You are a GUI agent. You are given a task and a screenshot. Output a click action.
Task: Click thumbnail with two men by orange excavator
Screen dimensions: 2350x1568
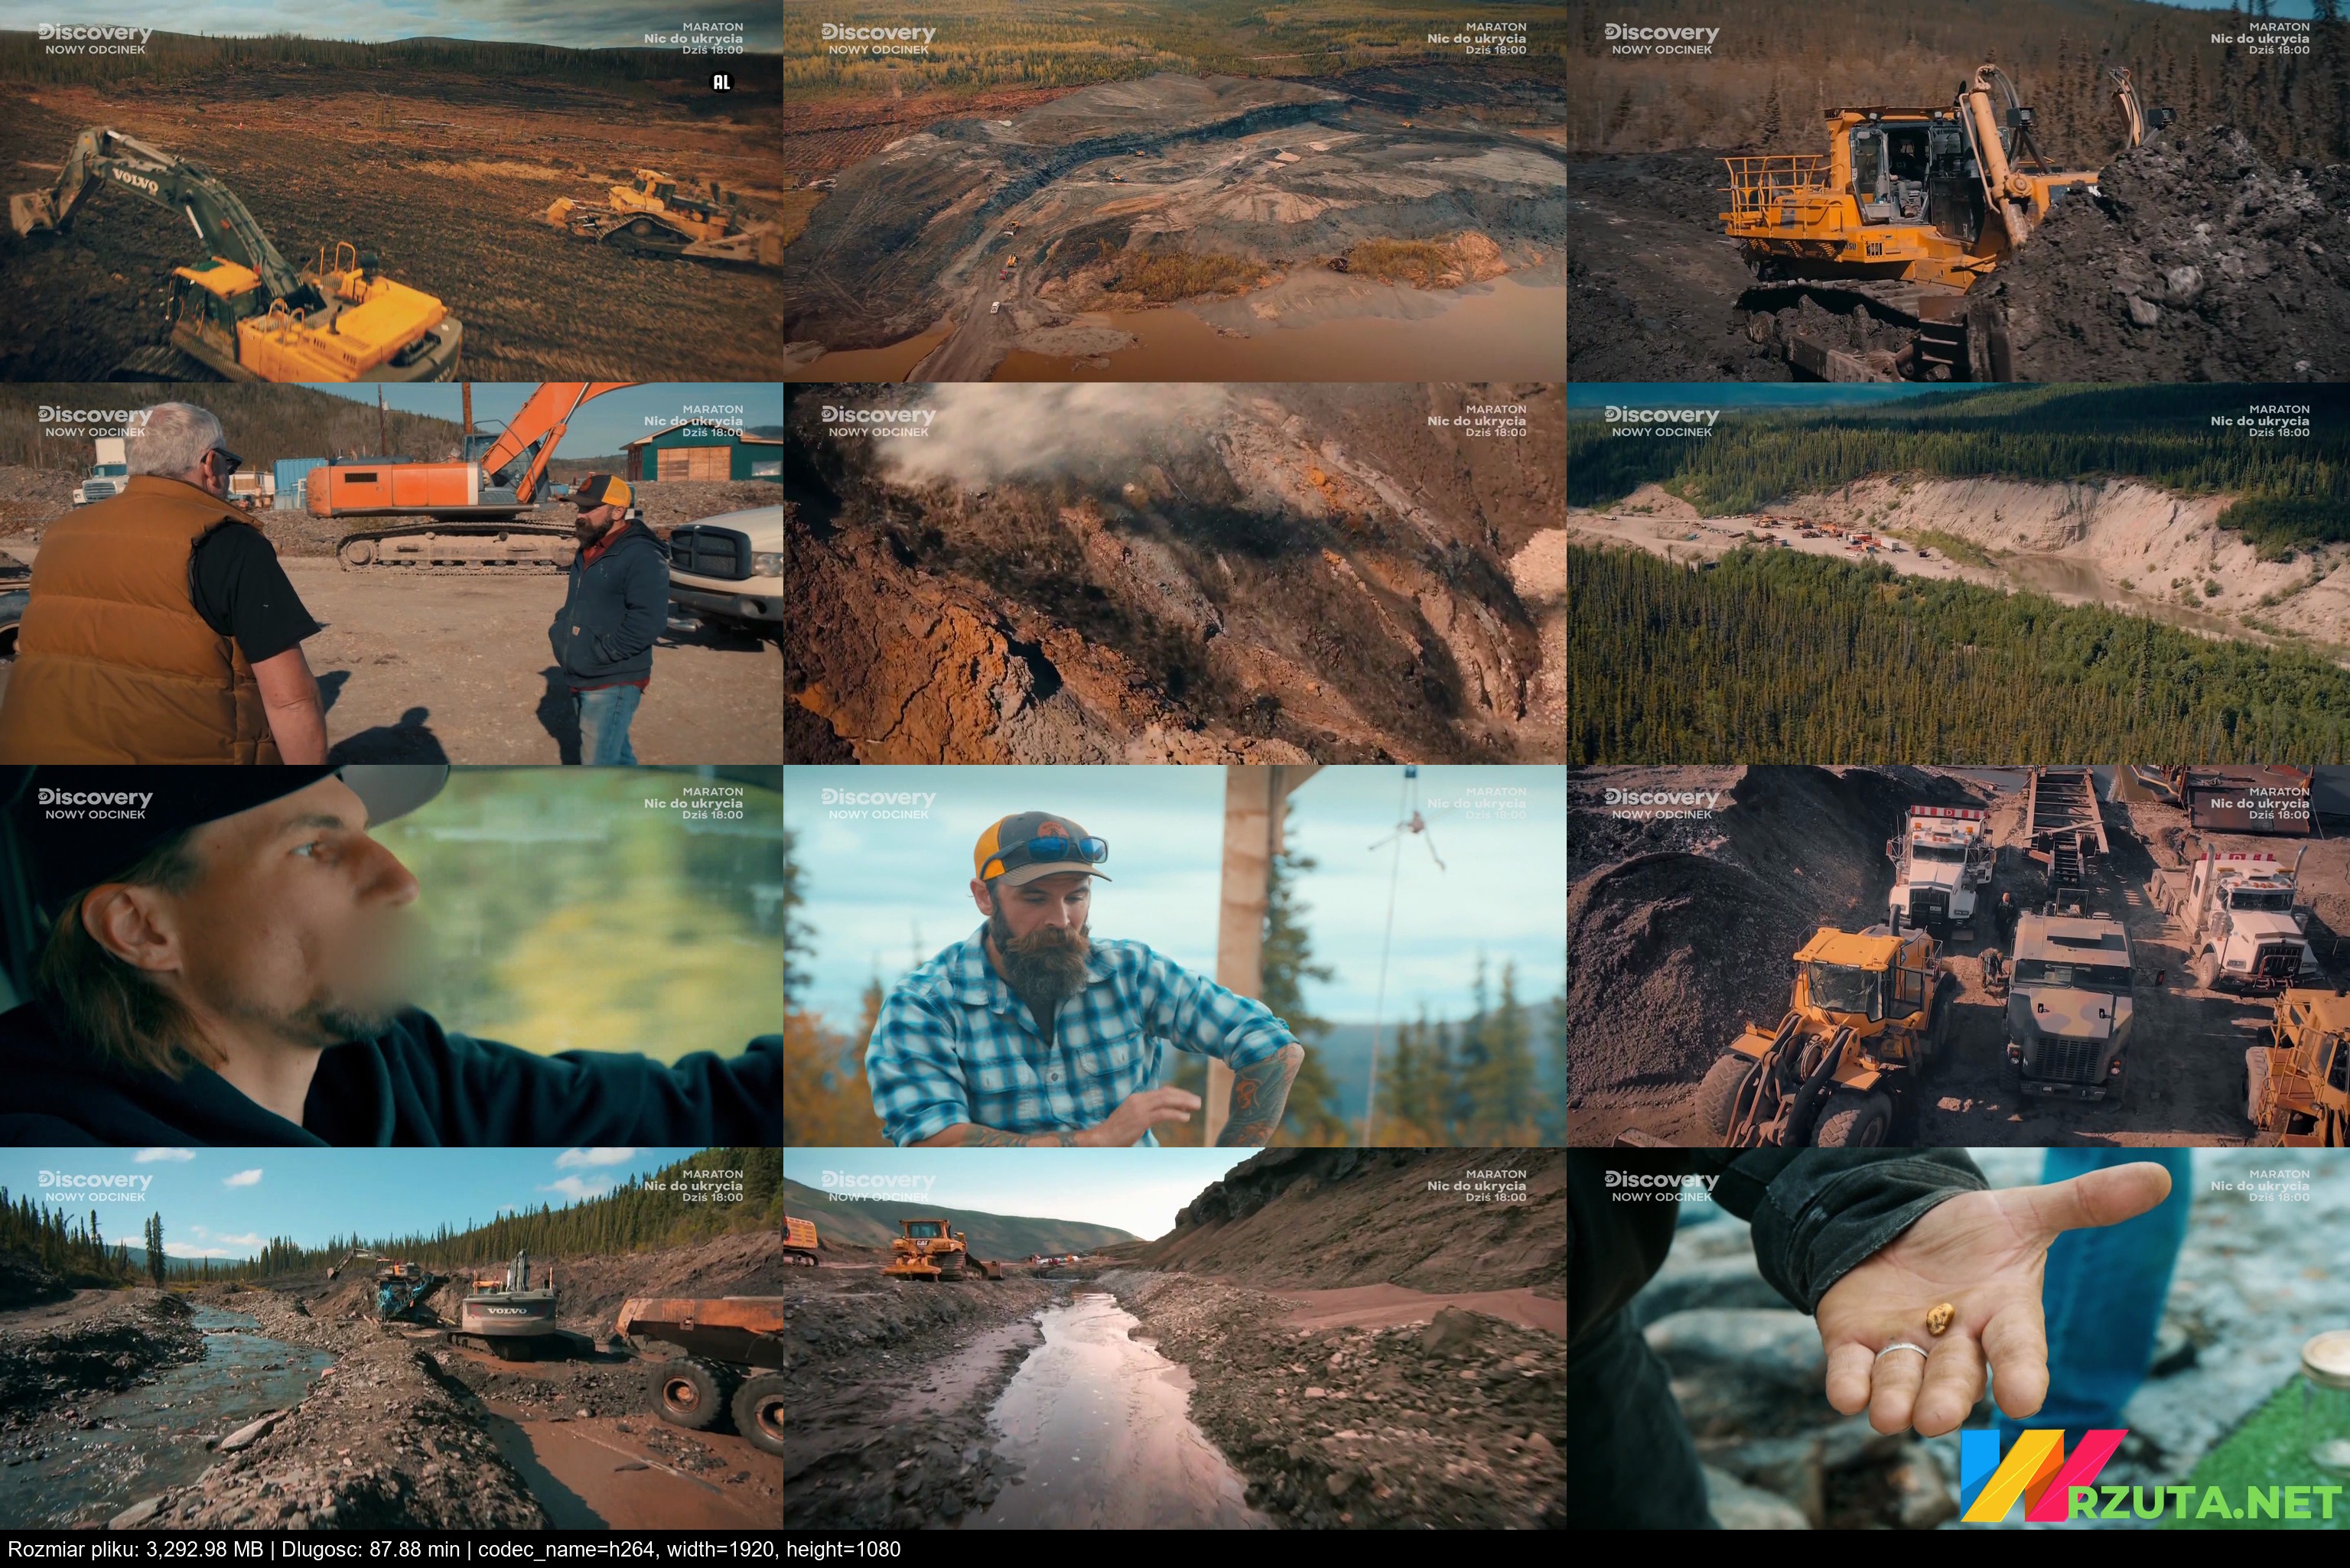tap(391, 573)
